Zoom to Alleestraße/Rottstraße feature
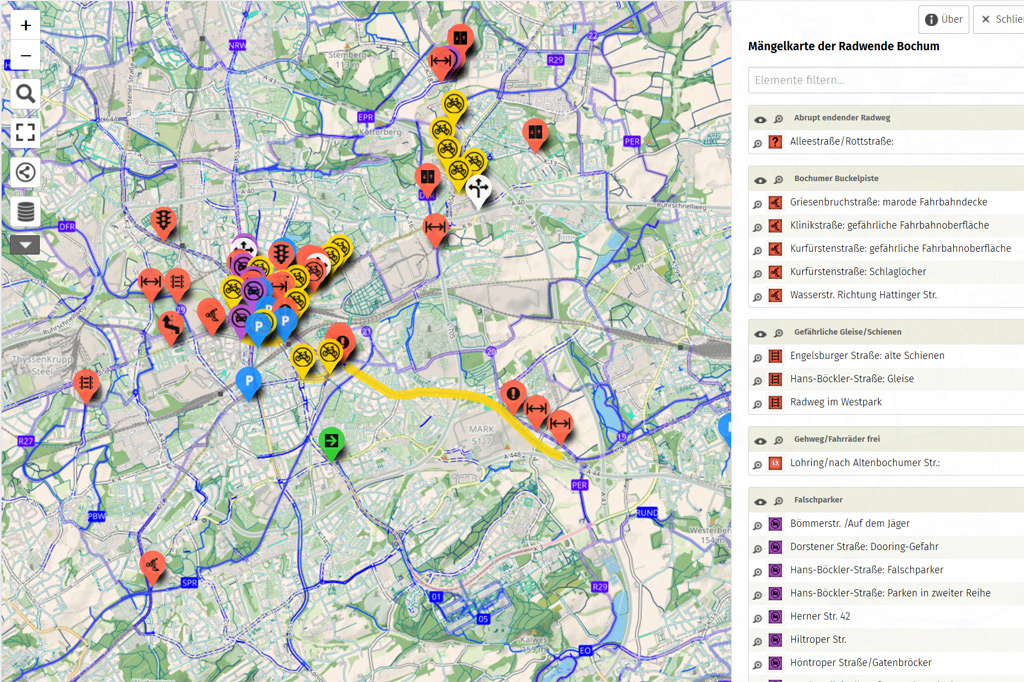The height and width of the screenshot is (682, 1024). (758, 144)
